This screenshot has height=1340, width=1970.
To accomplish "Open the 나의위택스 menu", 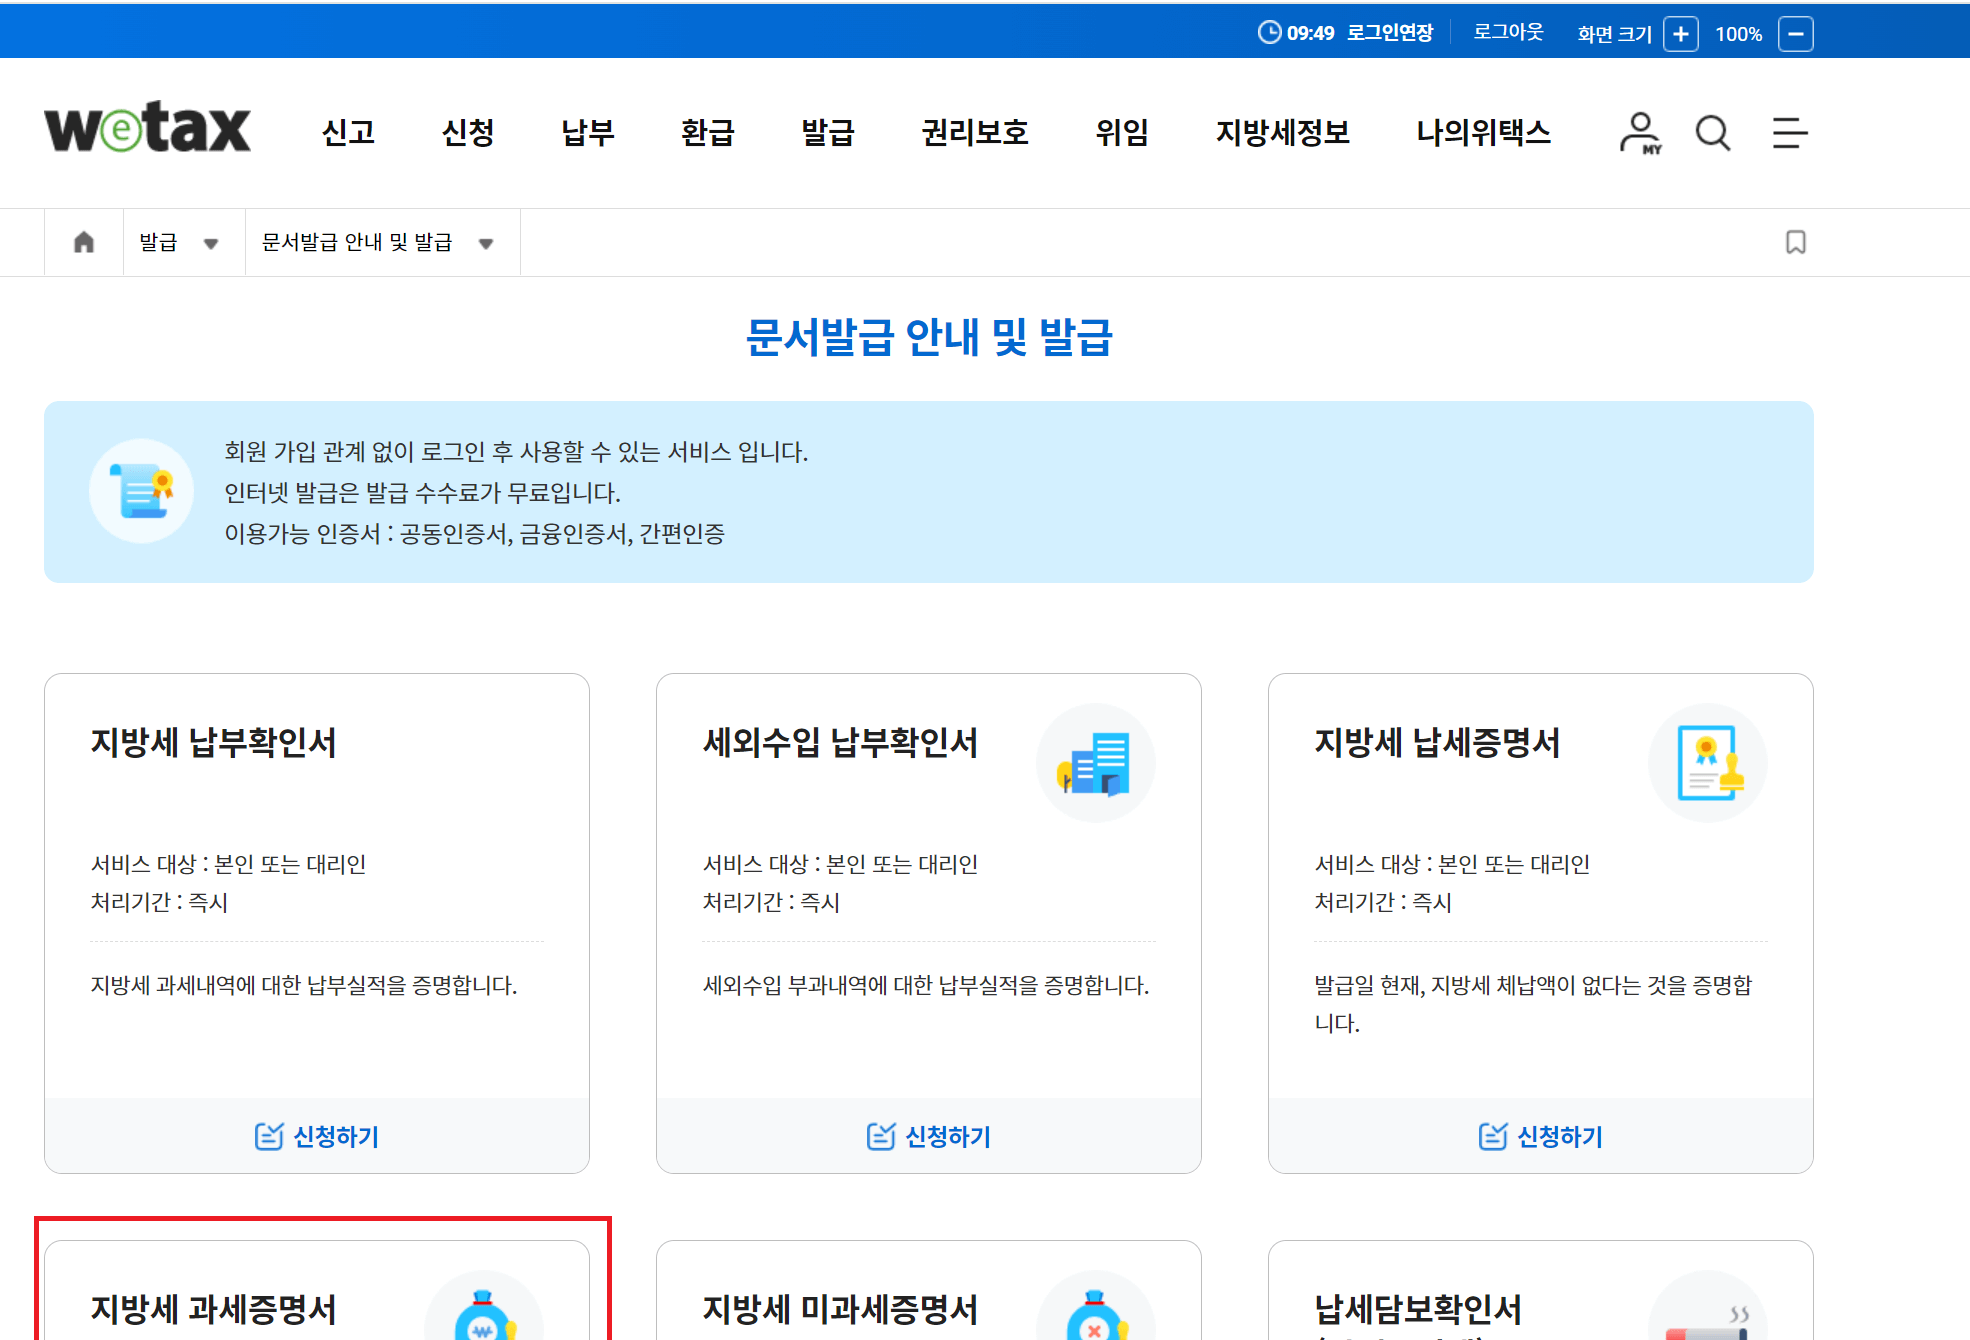I will coord(1483,132).
